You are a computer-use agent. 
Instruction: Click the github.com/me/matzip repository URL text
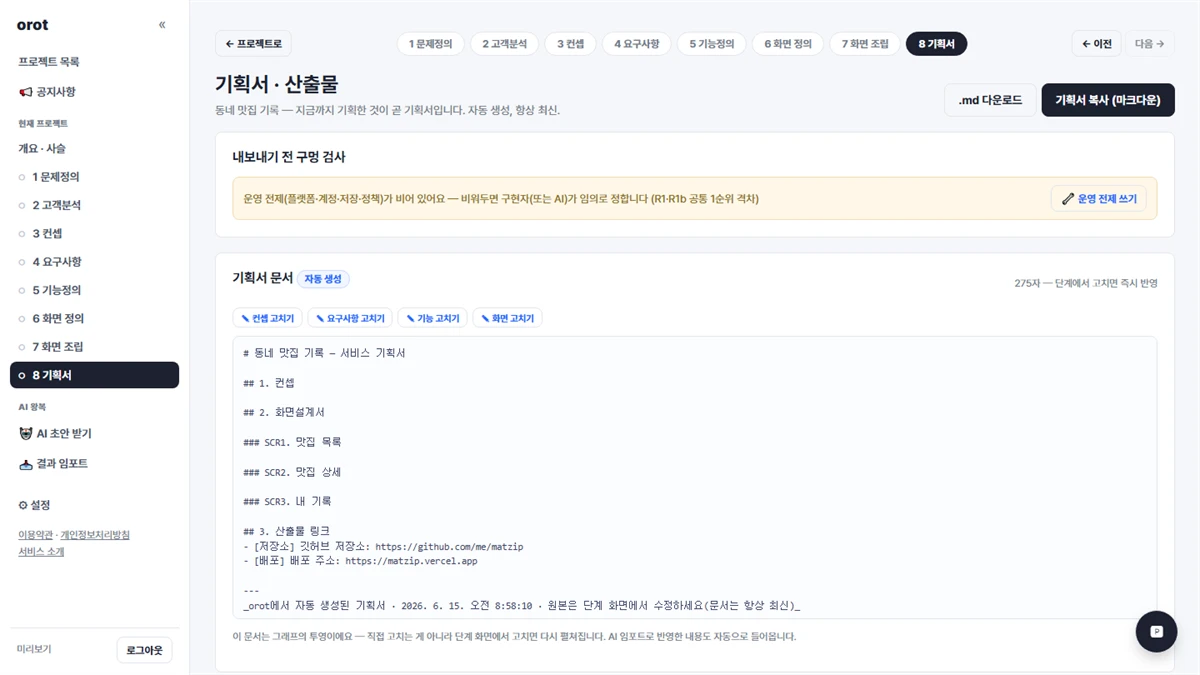coord(449,547)
